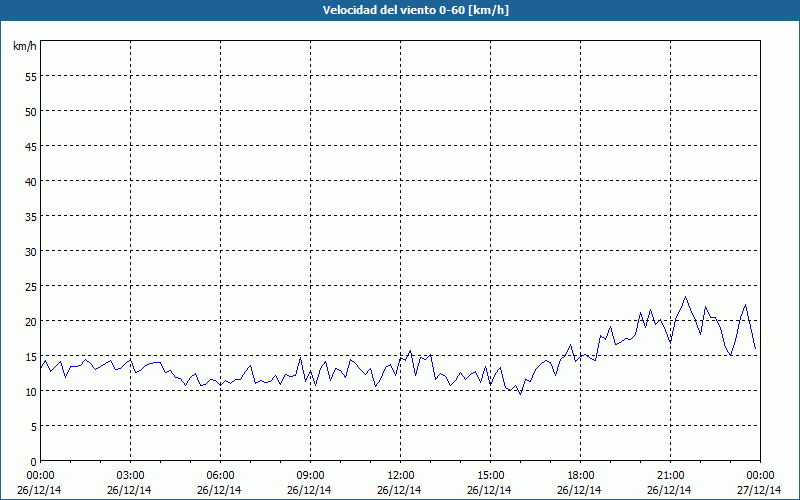
Task: Click the y-axis value '45'
Action: point(31,146)
